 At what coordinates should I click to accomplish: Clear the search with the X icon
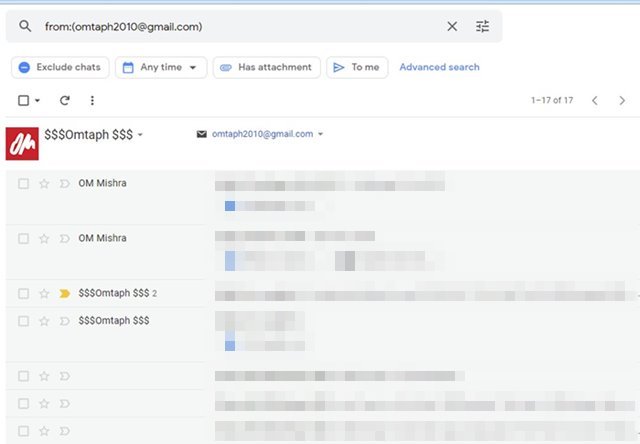452,27
